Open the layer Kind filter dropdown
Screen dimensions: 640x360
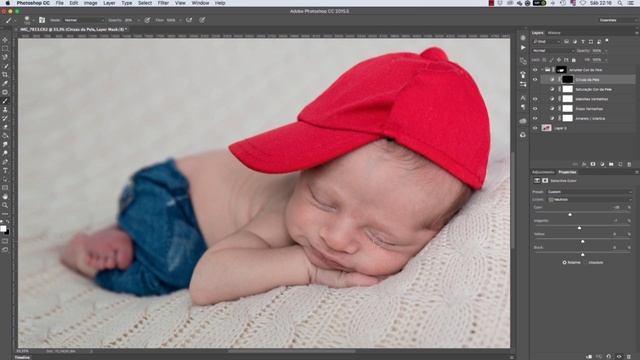click(x=546, y=42)
